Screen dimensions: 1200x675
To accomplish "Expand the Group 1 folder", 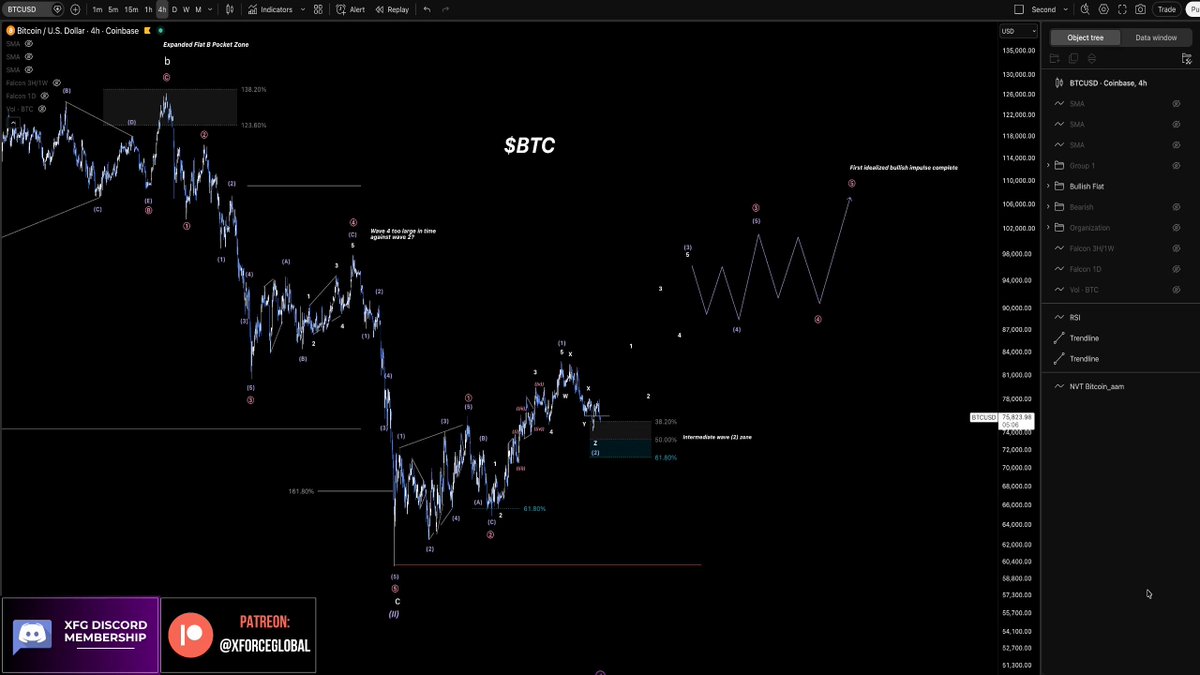I will [x=1048, y=165].
